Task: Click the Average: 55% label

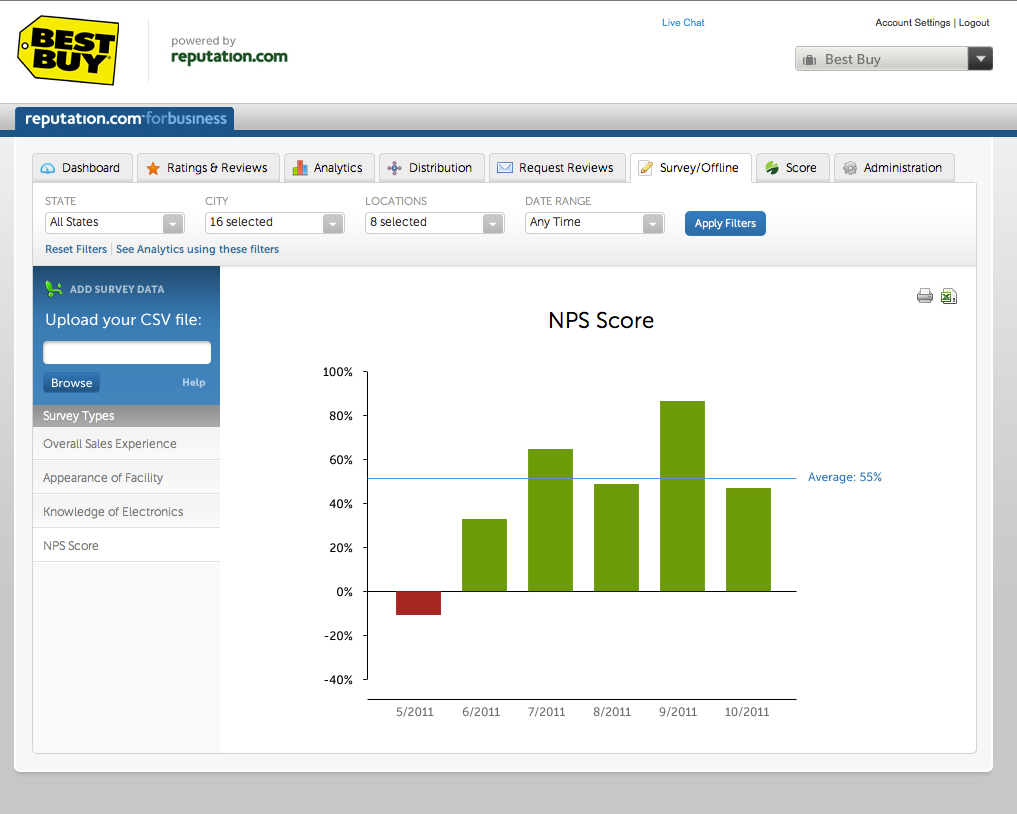Action: (844, 477)
